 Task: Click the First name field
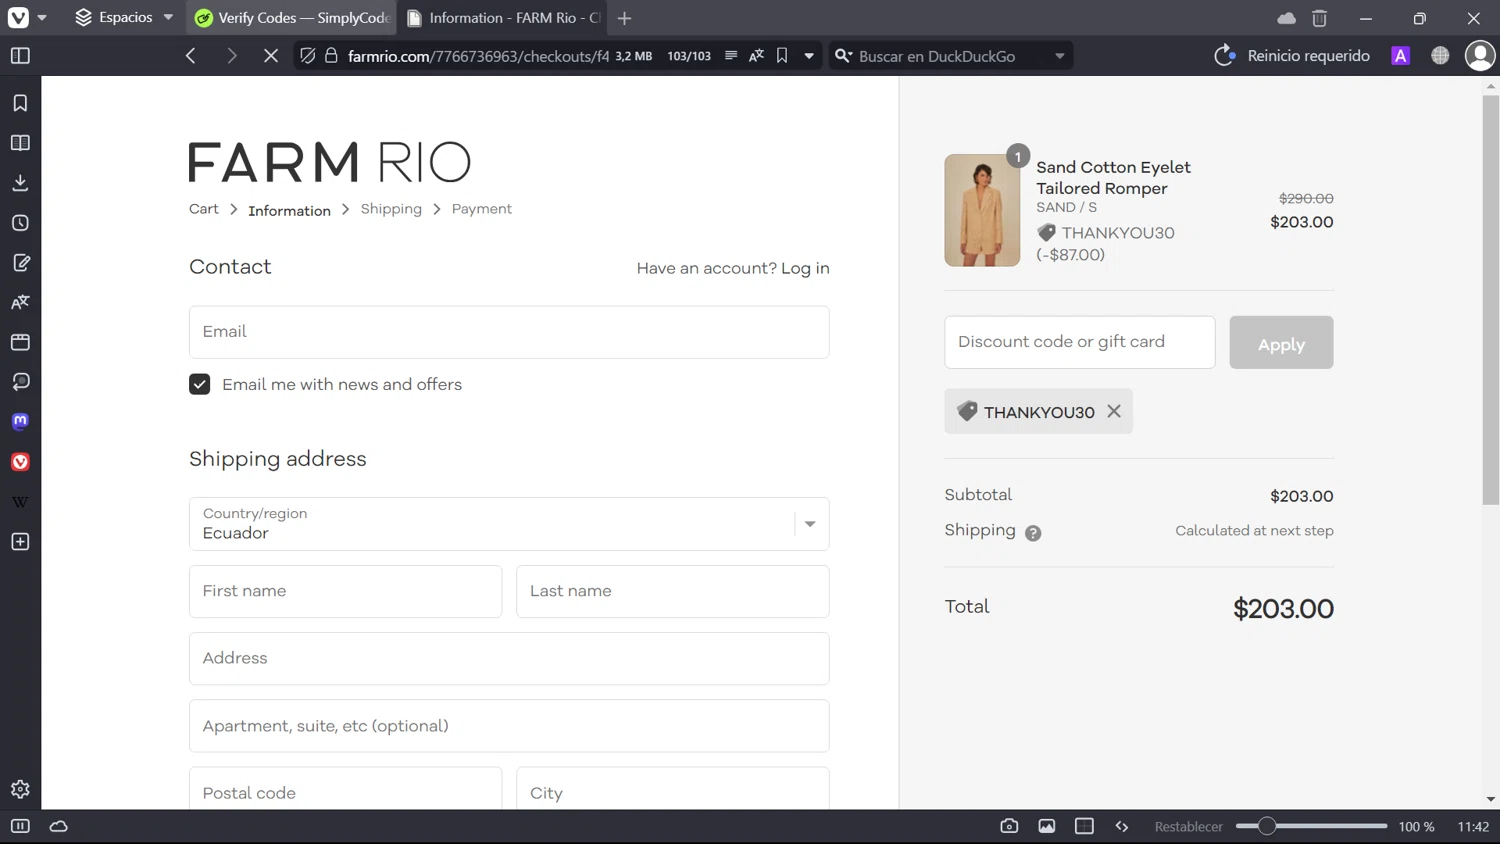pyautogui.click(x=345, y=591)
